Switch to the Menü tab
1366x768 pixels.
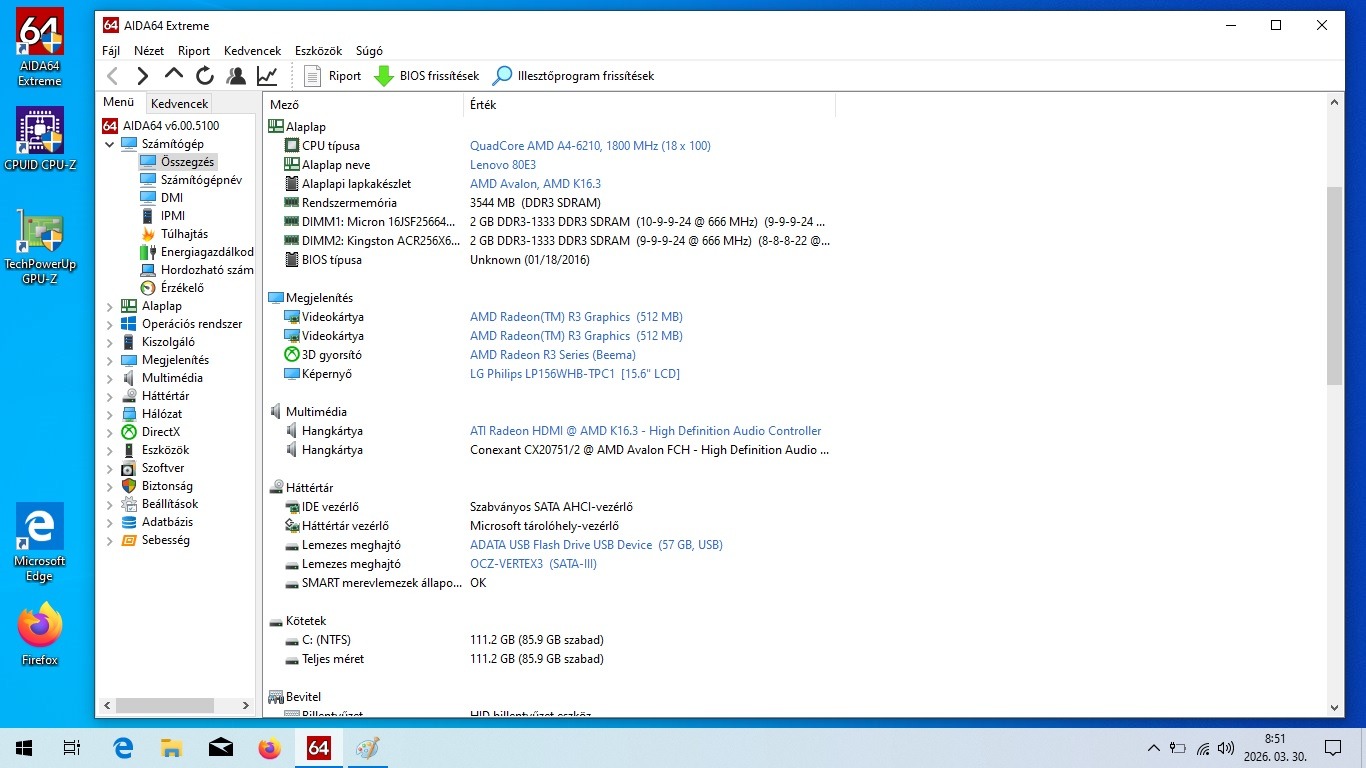point(119,103)
